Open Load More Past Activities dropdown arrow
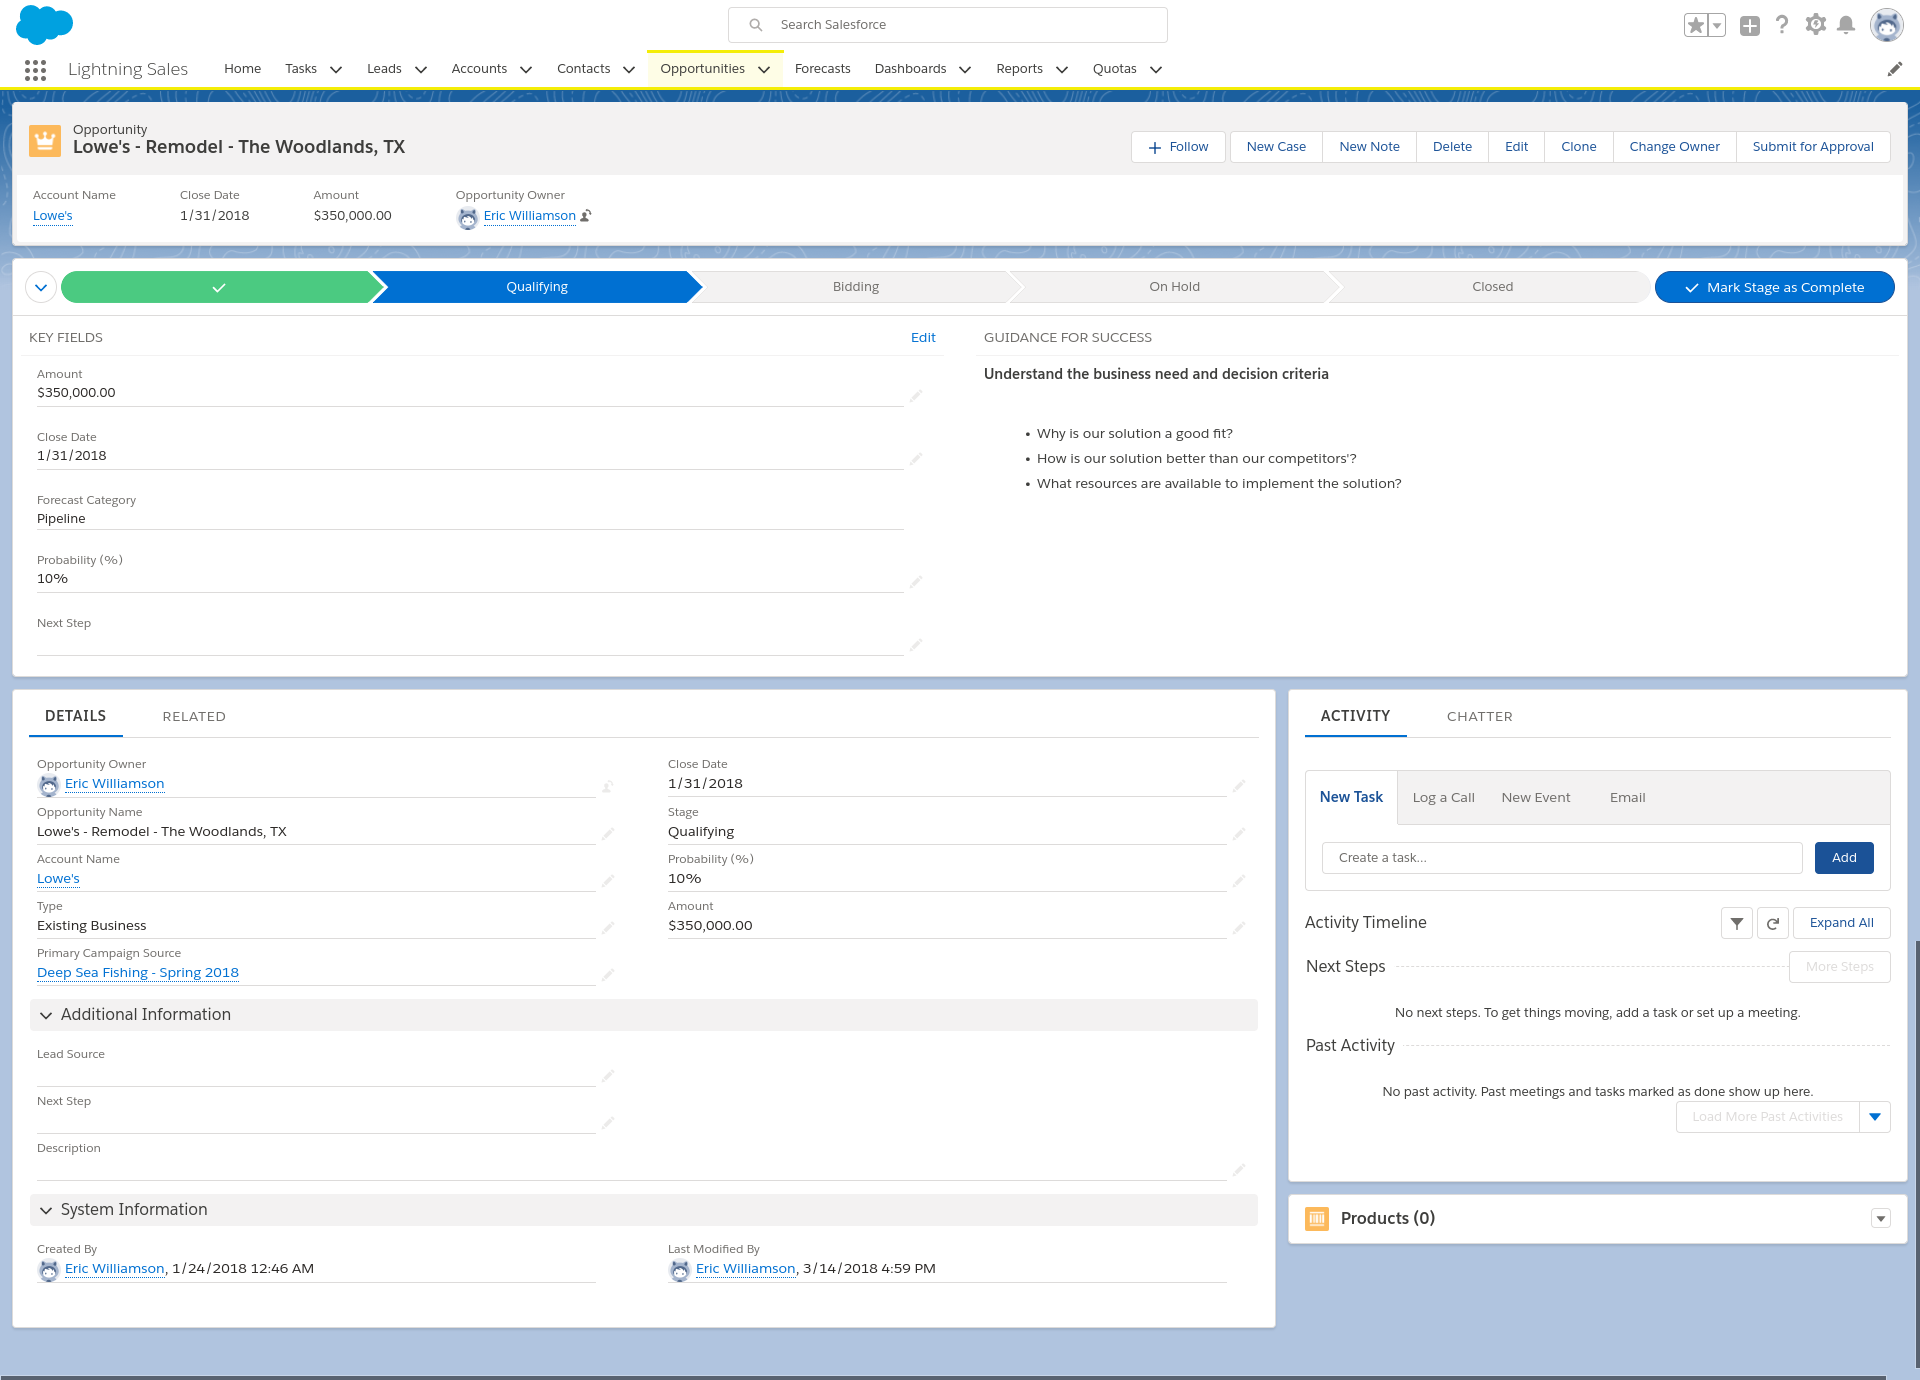Image resolution: width=1920 pixels, height=1380 pixels. [x=1875, y=1117]
